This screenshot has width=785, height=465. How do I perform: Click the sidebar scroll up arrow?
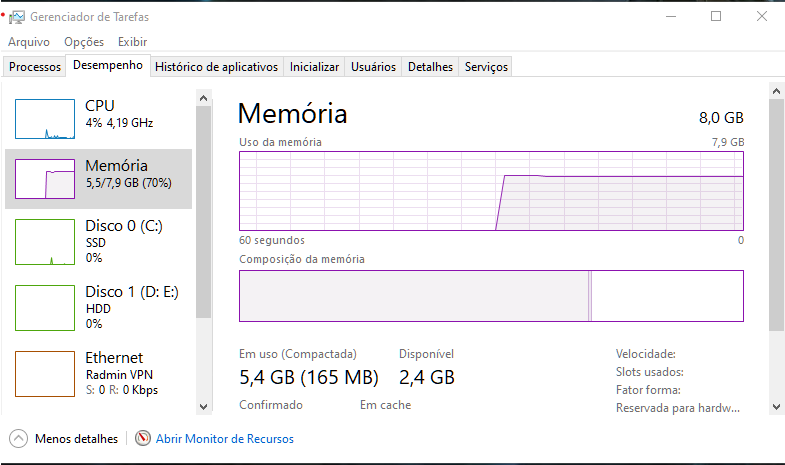tap(203, 98)
